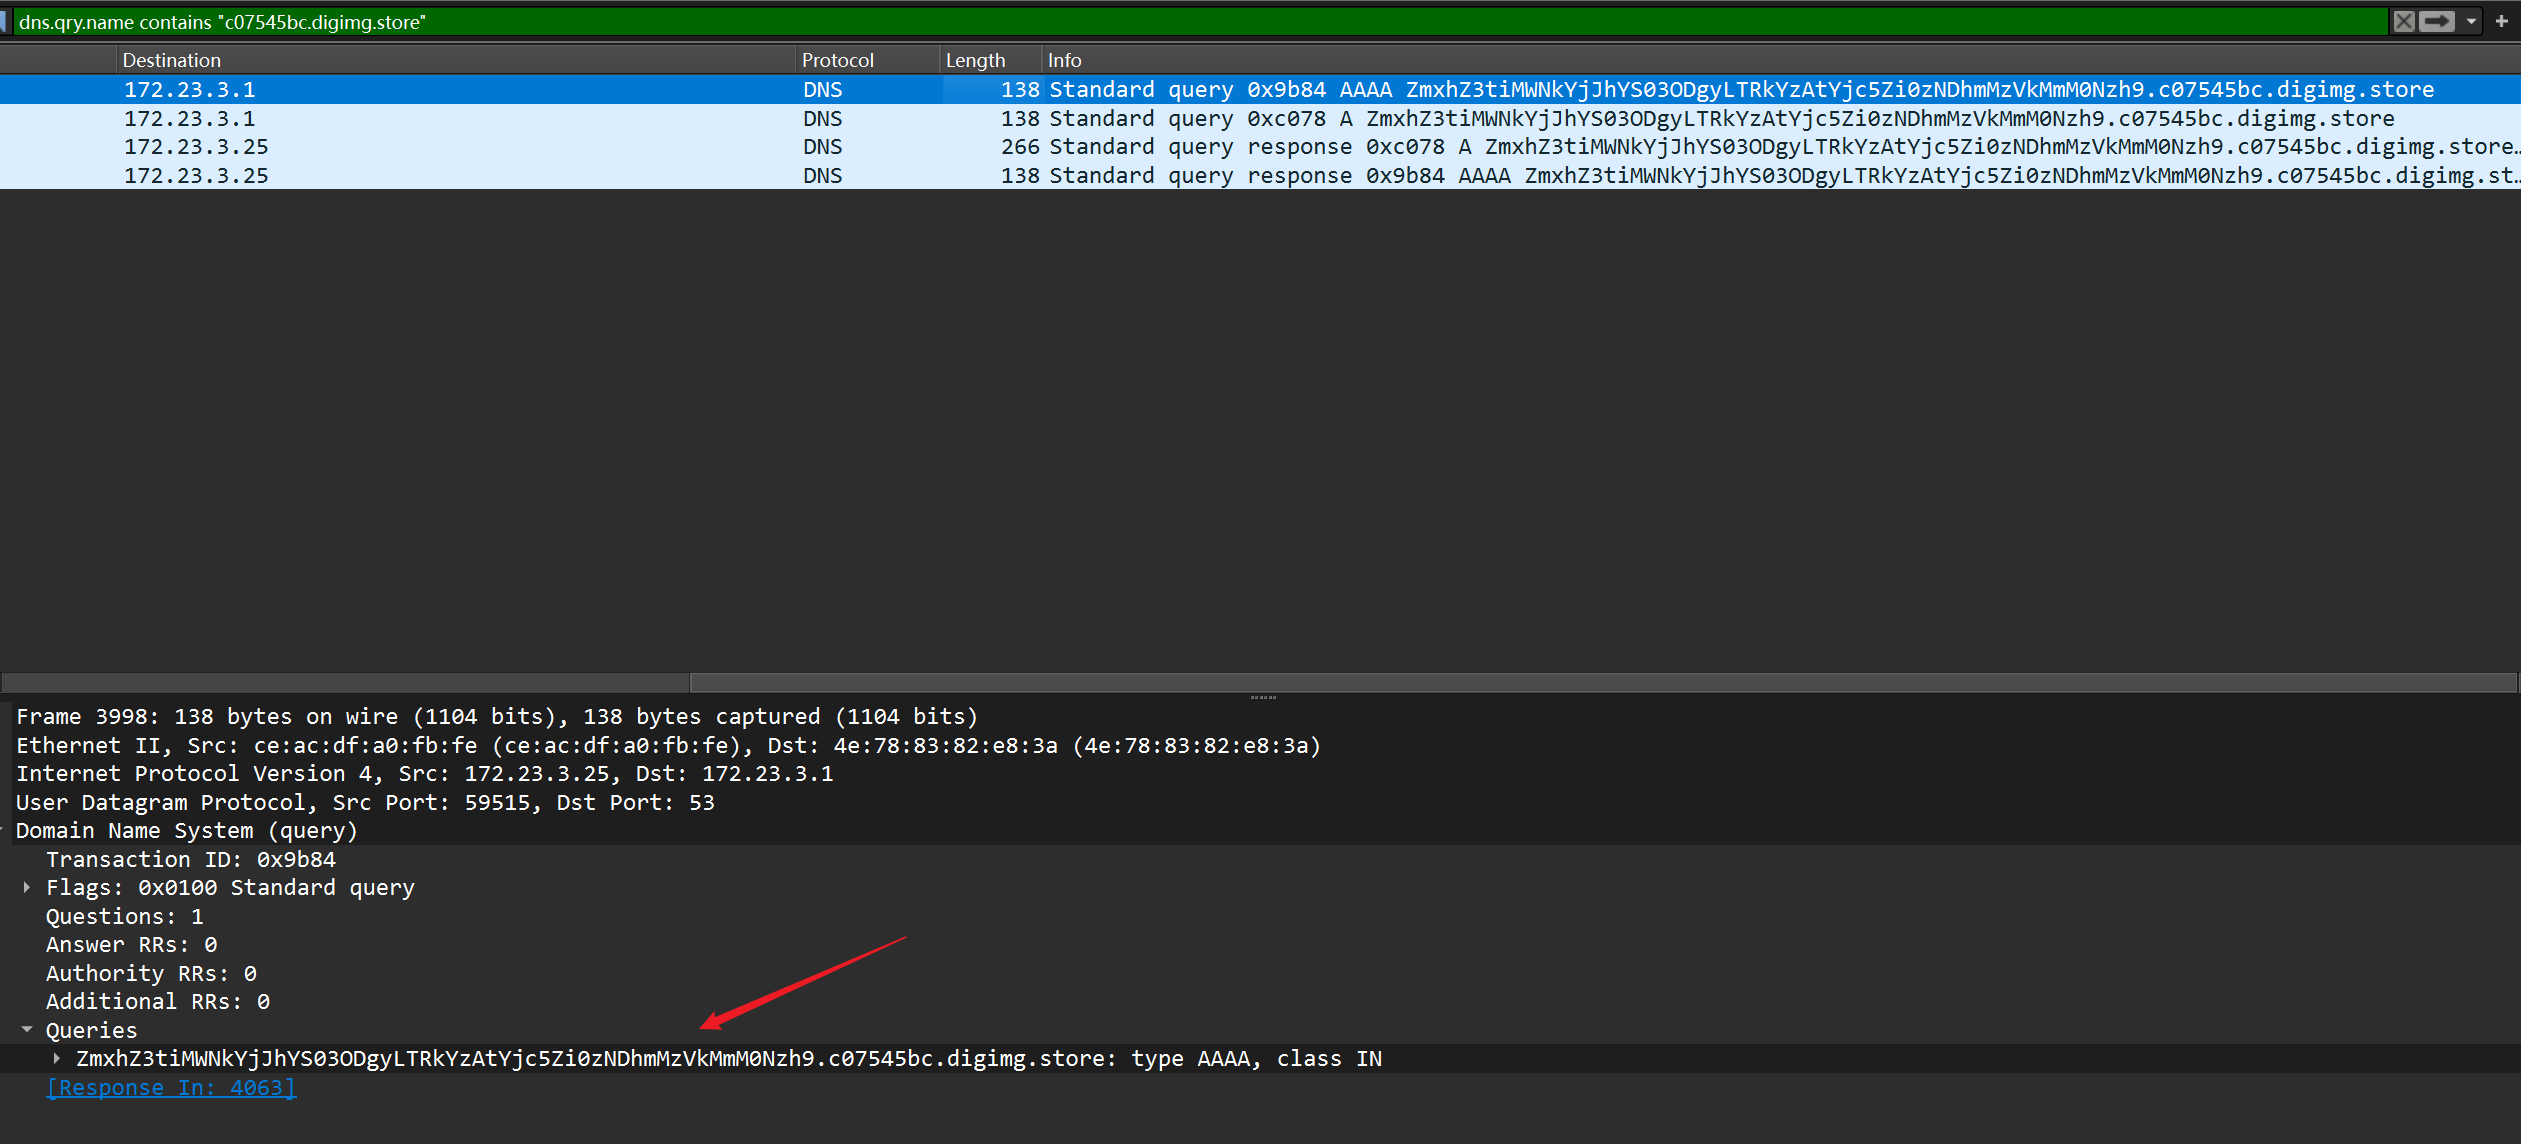Collapse Domain Name System section

(3, 830)
